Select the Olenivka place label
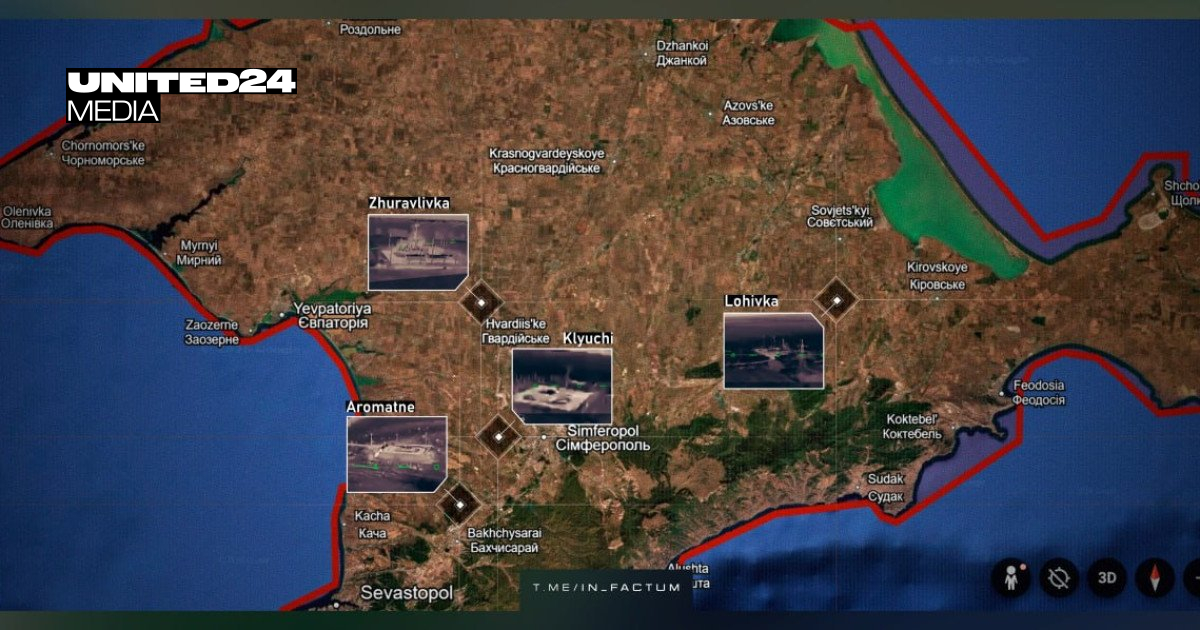Image resolution: width=1200 pixels, height=630 pixels. [x=27, y=217]
